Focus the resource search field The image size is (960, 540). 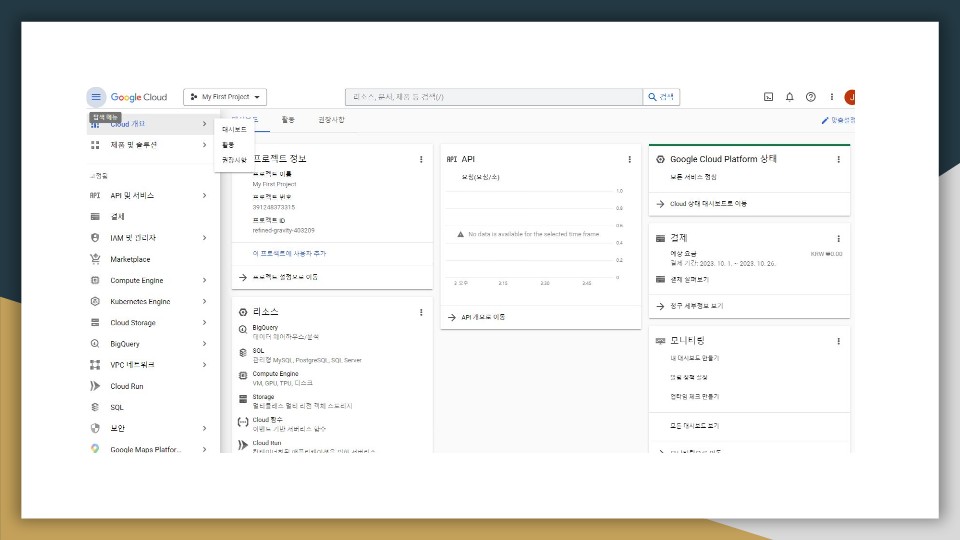(x=493, y=97)
